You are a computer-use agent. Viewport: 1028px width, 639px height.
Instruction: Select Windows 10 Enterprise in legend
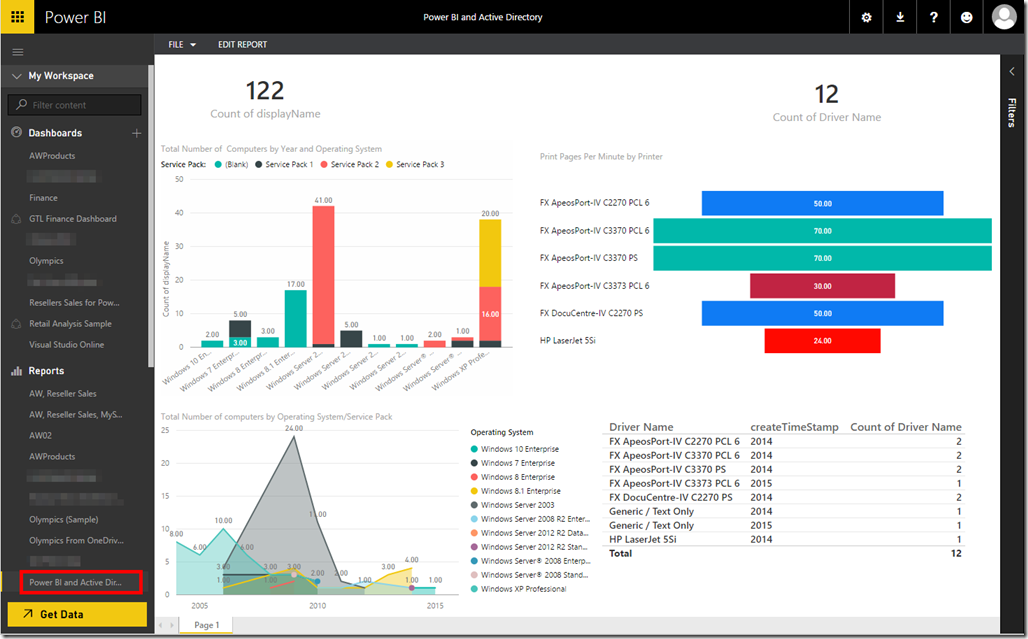(x=515, y=449)
